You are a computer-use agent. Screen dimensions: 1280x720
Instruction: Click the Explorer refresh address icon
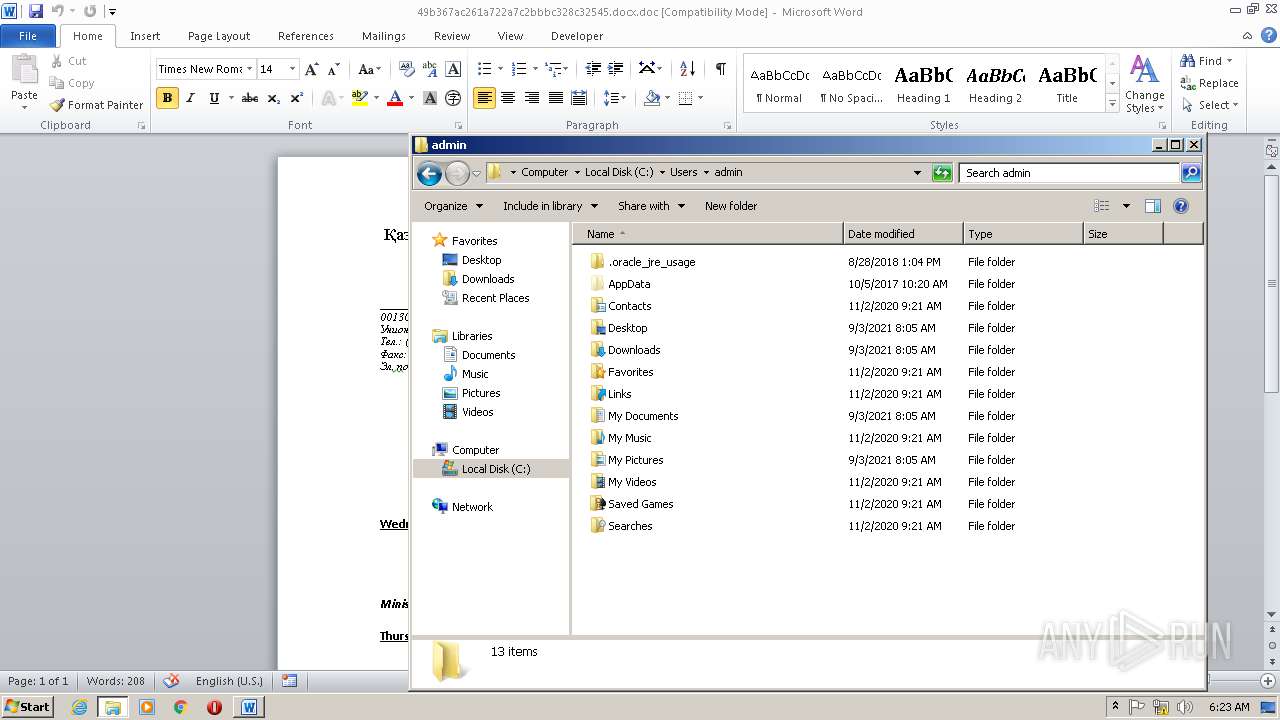[x=941, y=173]
